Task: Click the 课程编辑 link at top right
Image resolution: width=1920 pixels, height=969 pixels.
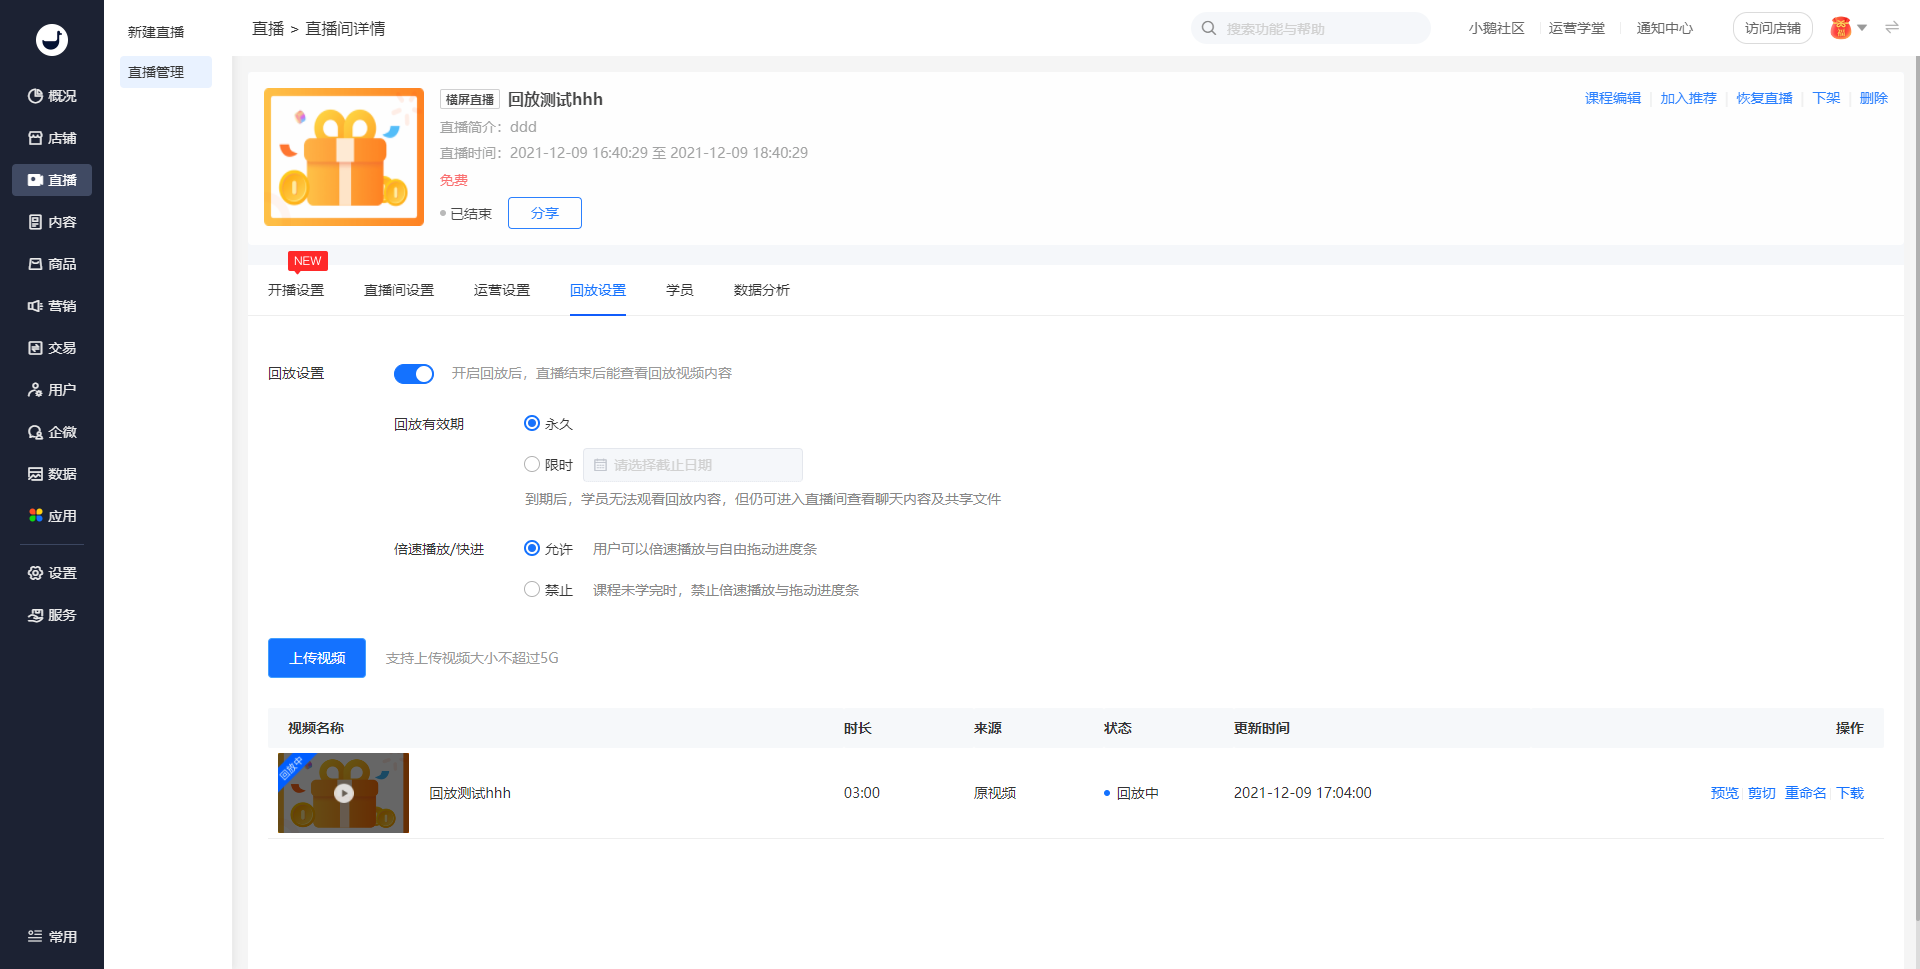Action: pyautogui.click(x=1612, y=98)
